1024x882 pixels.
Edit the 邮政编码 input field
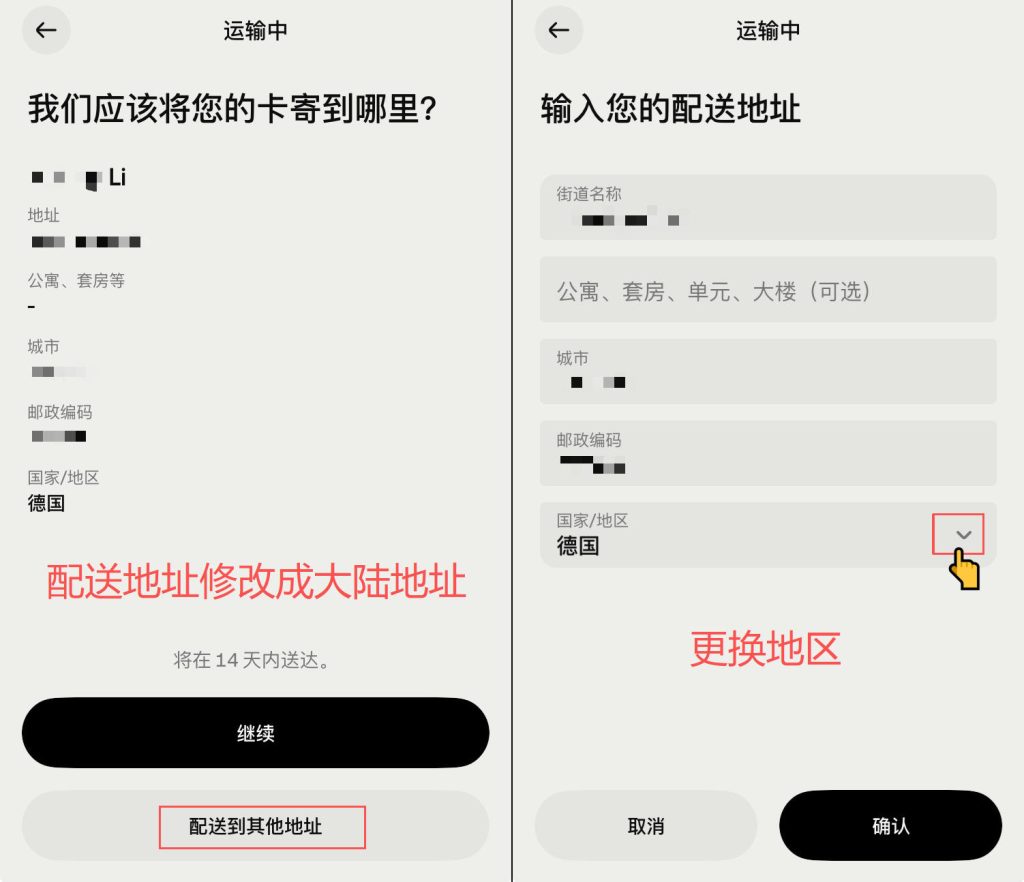click(768, 453)
